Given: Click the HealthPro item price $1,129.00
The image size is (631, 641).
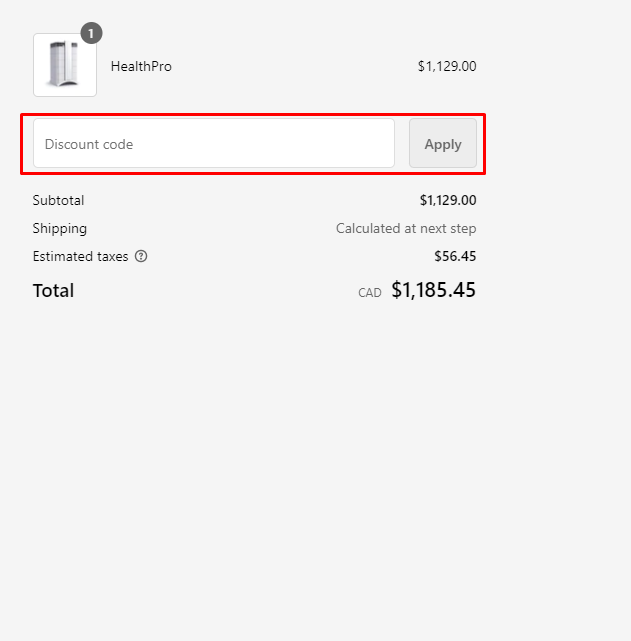Looking at the screenshot, I should click(x=447, y=66).
